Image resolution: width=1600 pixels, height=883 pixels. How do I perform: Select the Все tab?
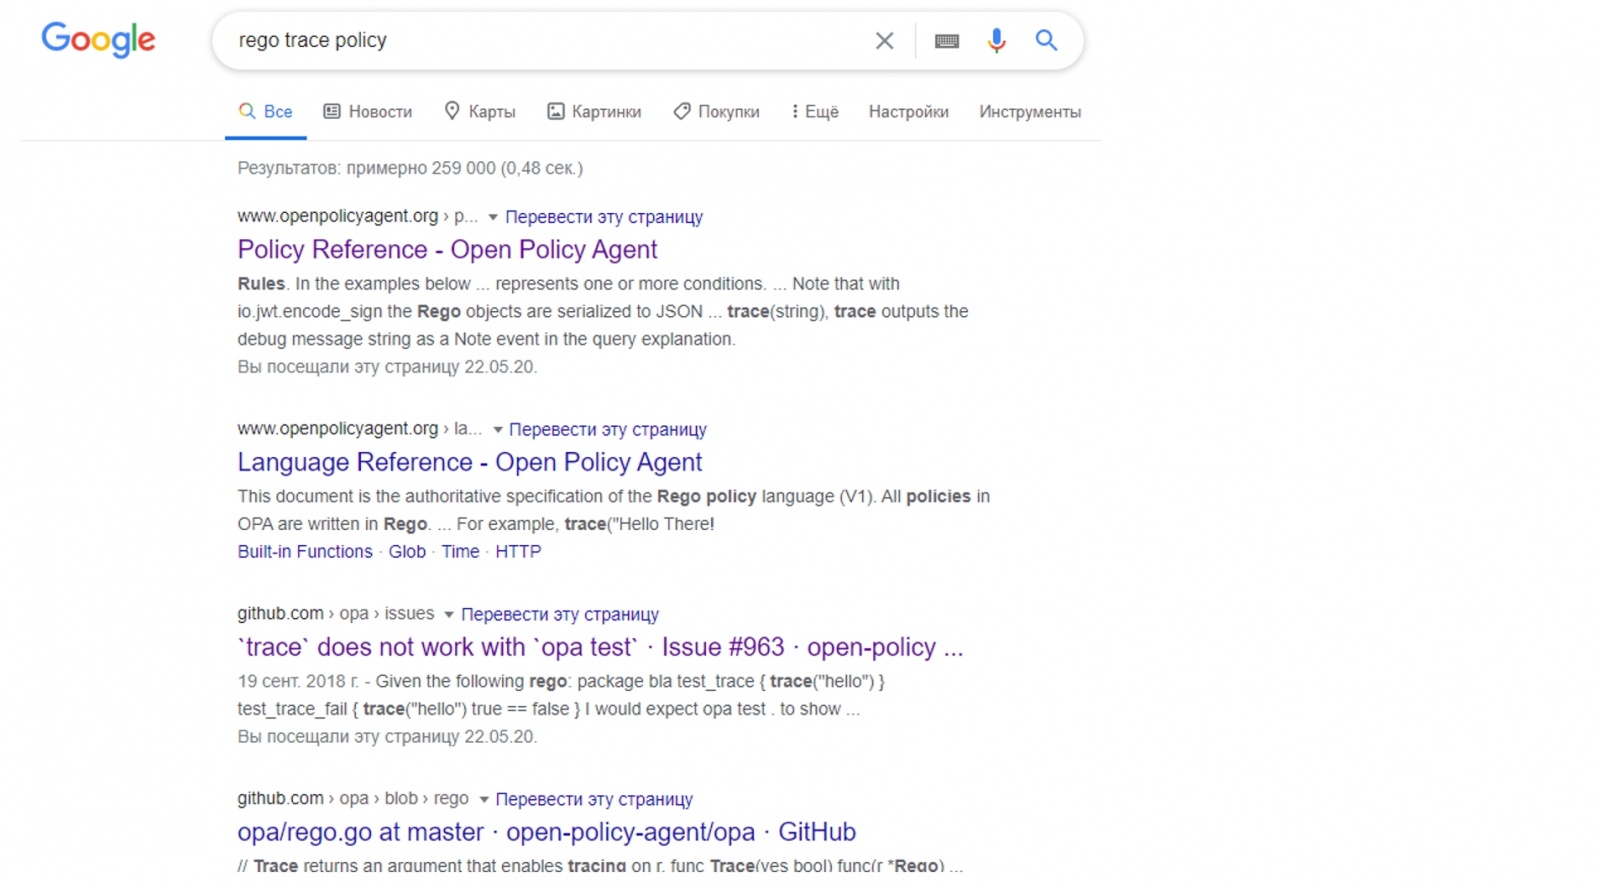266,112
